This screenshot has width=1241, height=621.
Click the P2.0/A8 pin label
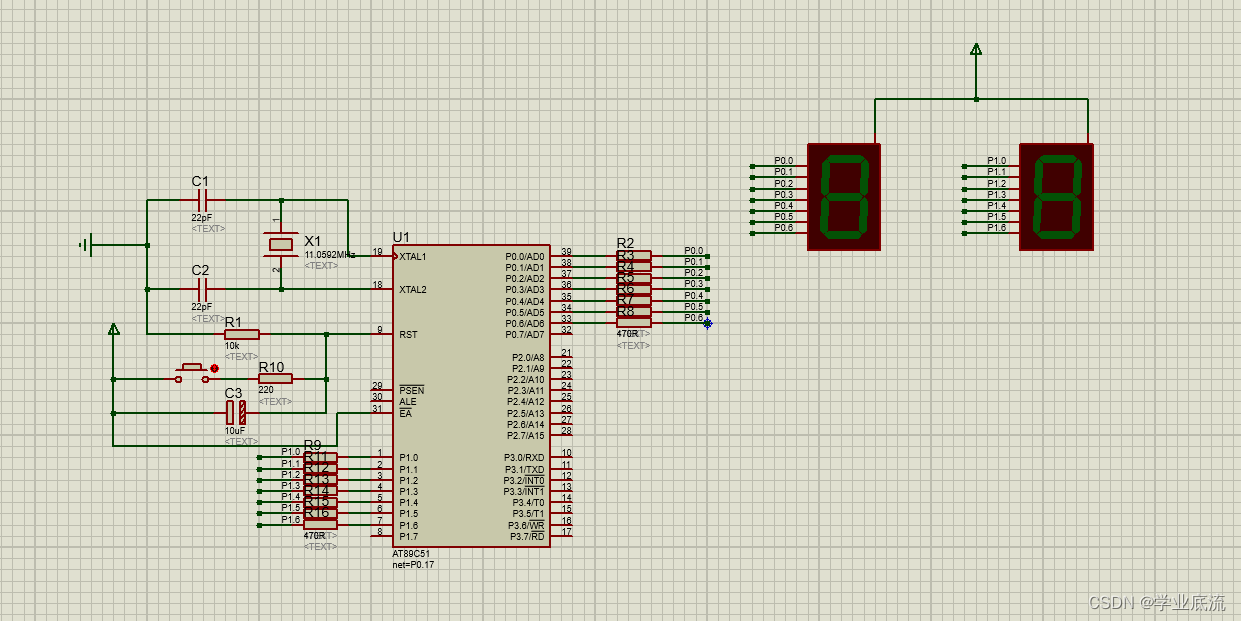[x=528, y=357]
